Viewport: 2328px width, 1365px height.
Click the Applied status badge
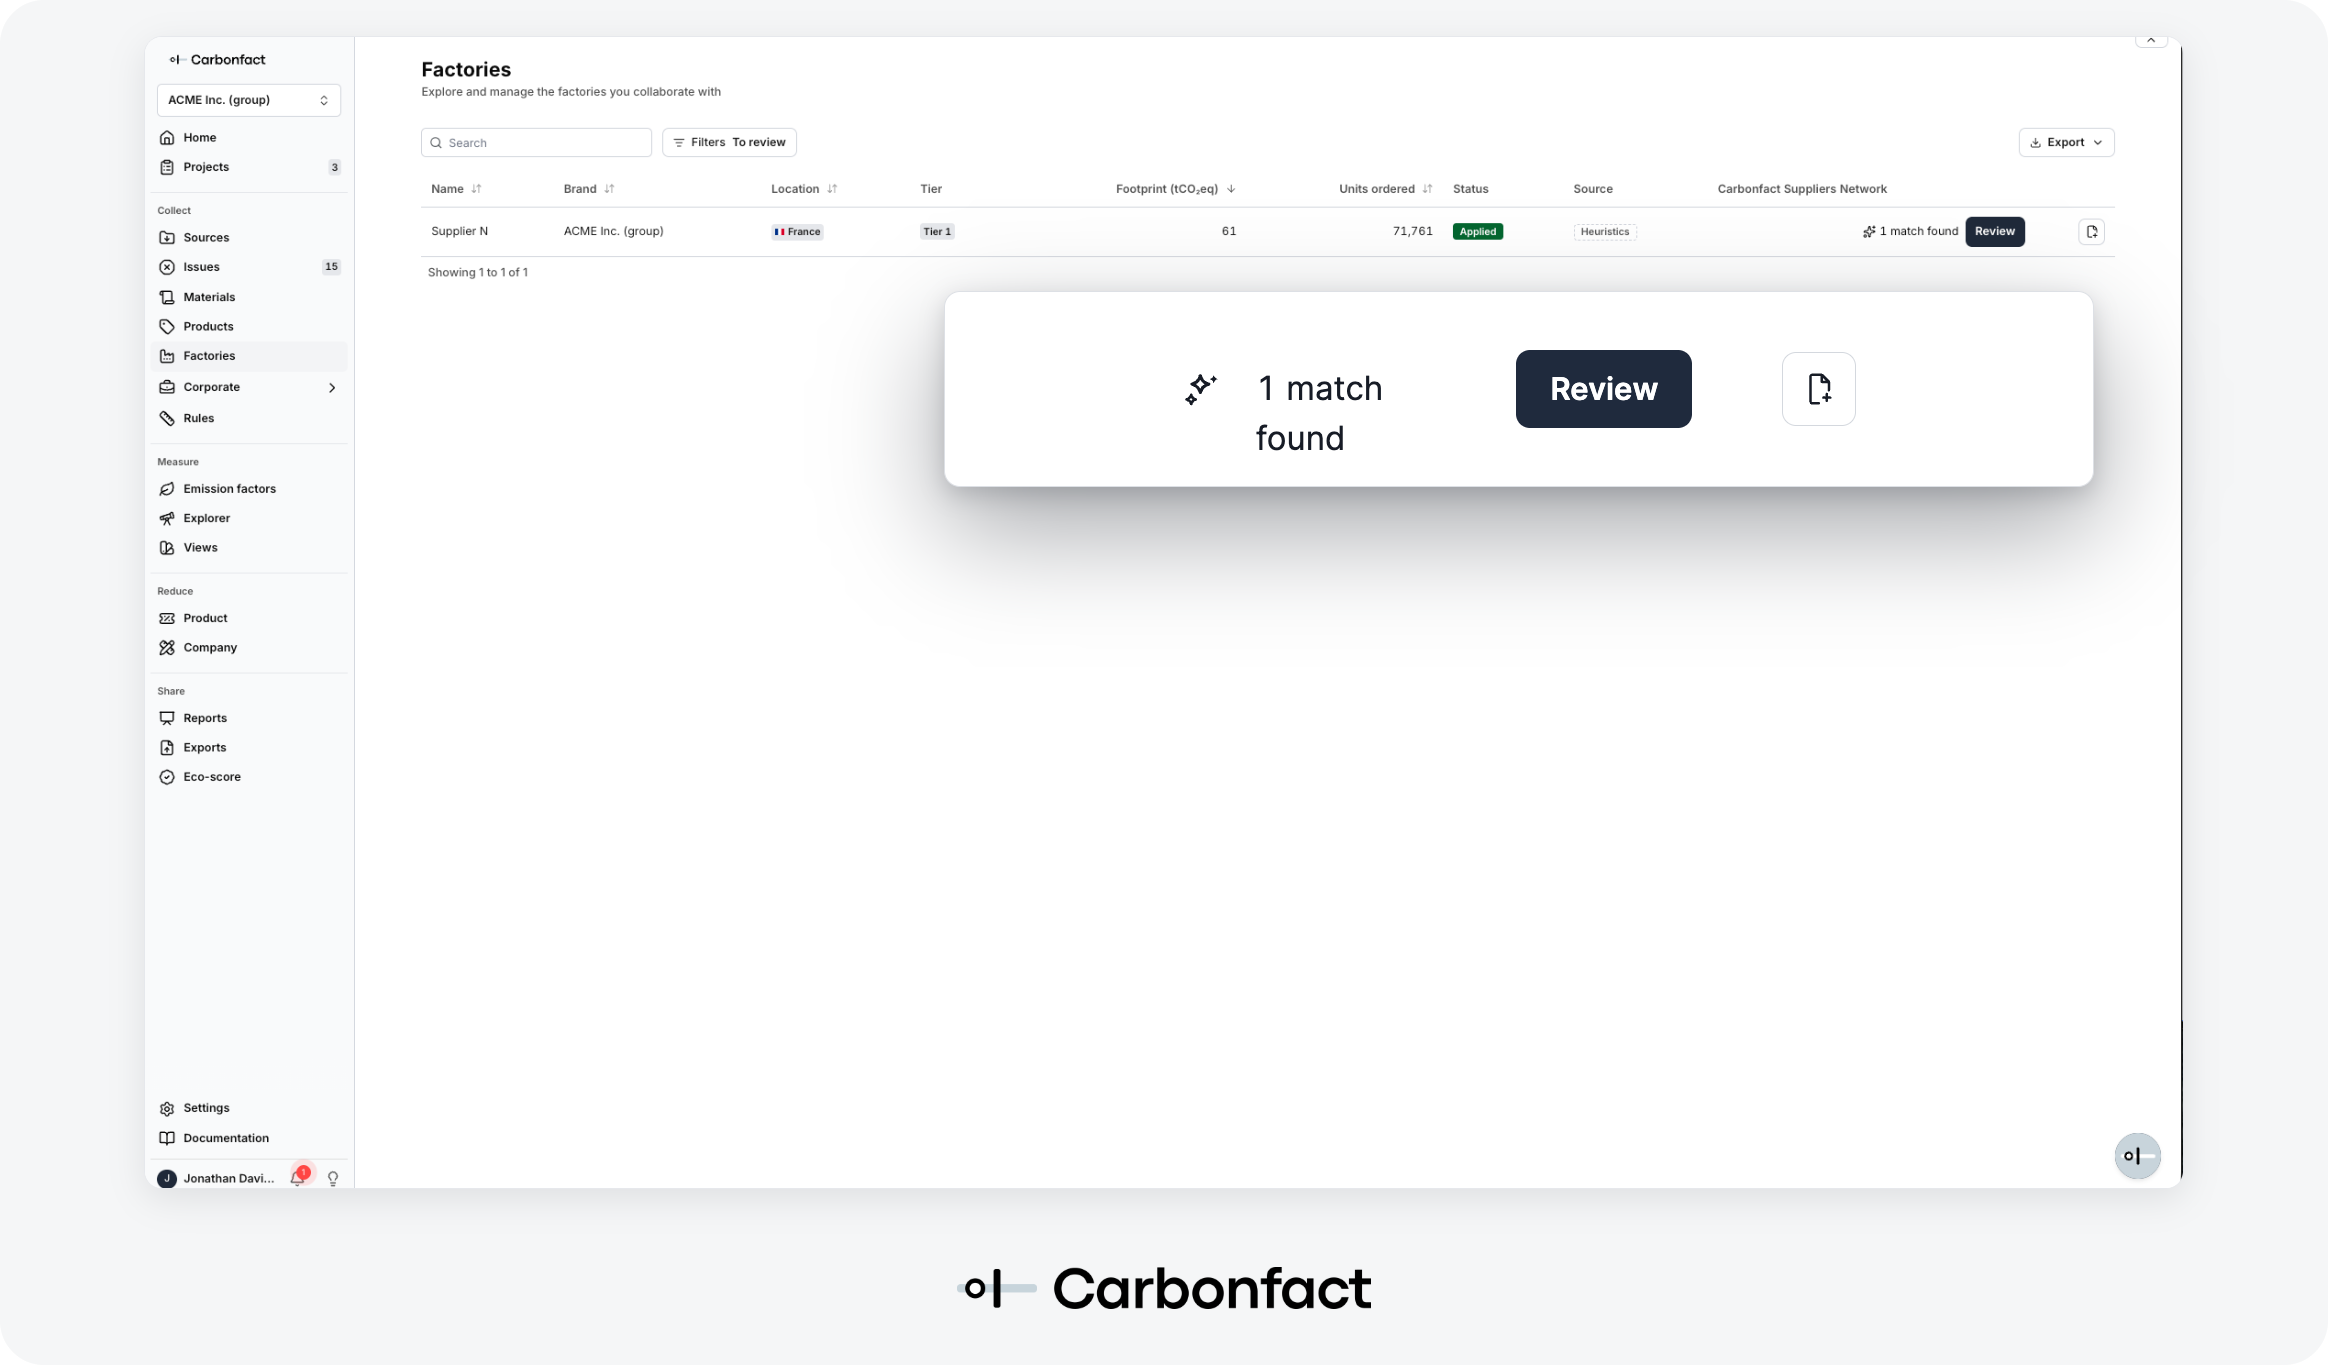1478,232
